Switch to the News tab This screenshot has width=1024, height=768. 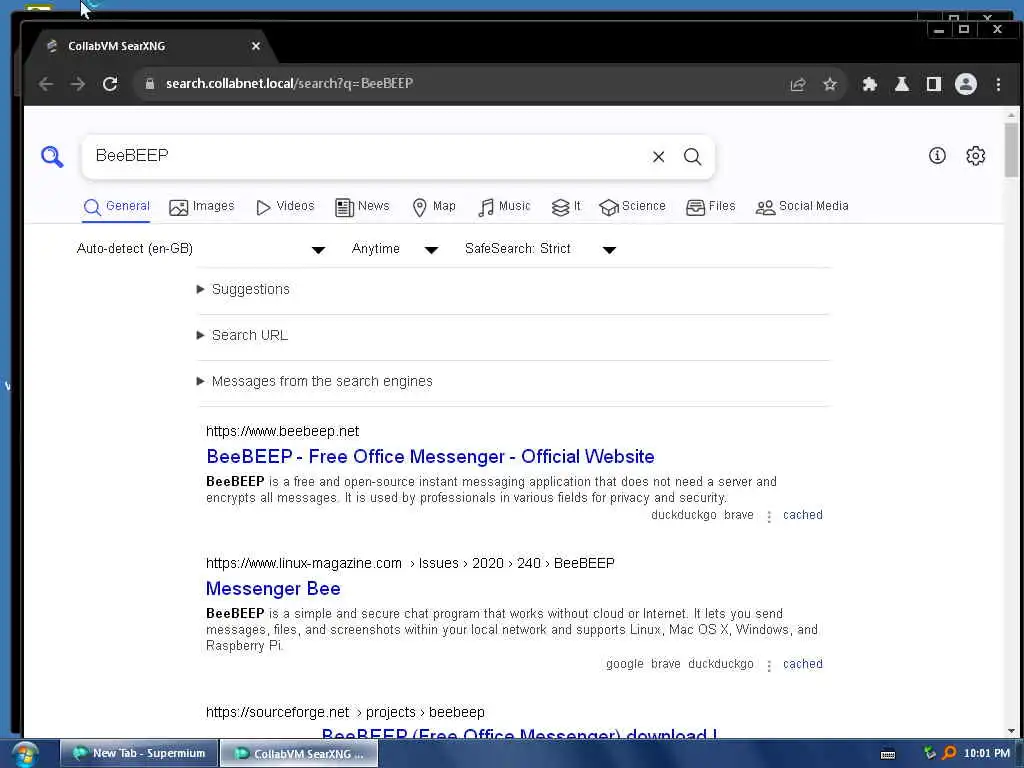point(362,207)
